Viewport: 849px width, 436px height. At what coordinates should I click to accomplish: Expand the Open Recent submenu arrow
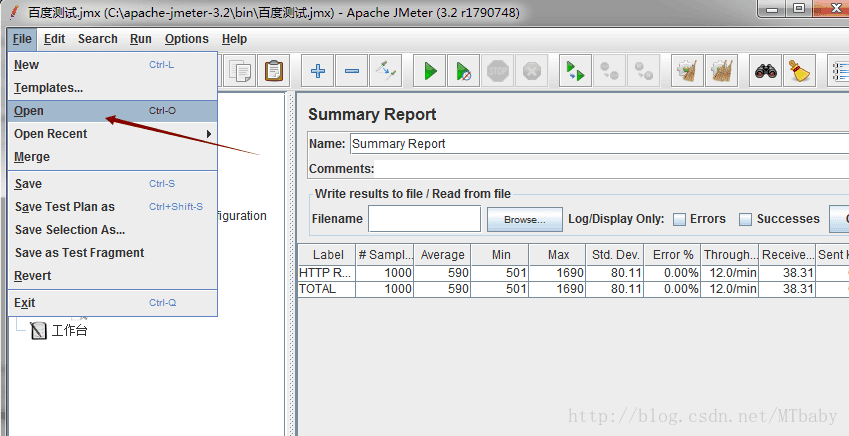tap(209, 134)
